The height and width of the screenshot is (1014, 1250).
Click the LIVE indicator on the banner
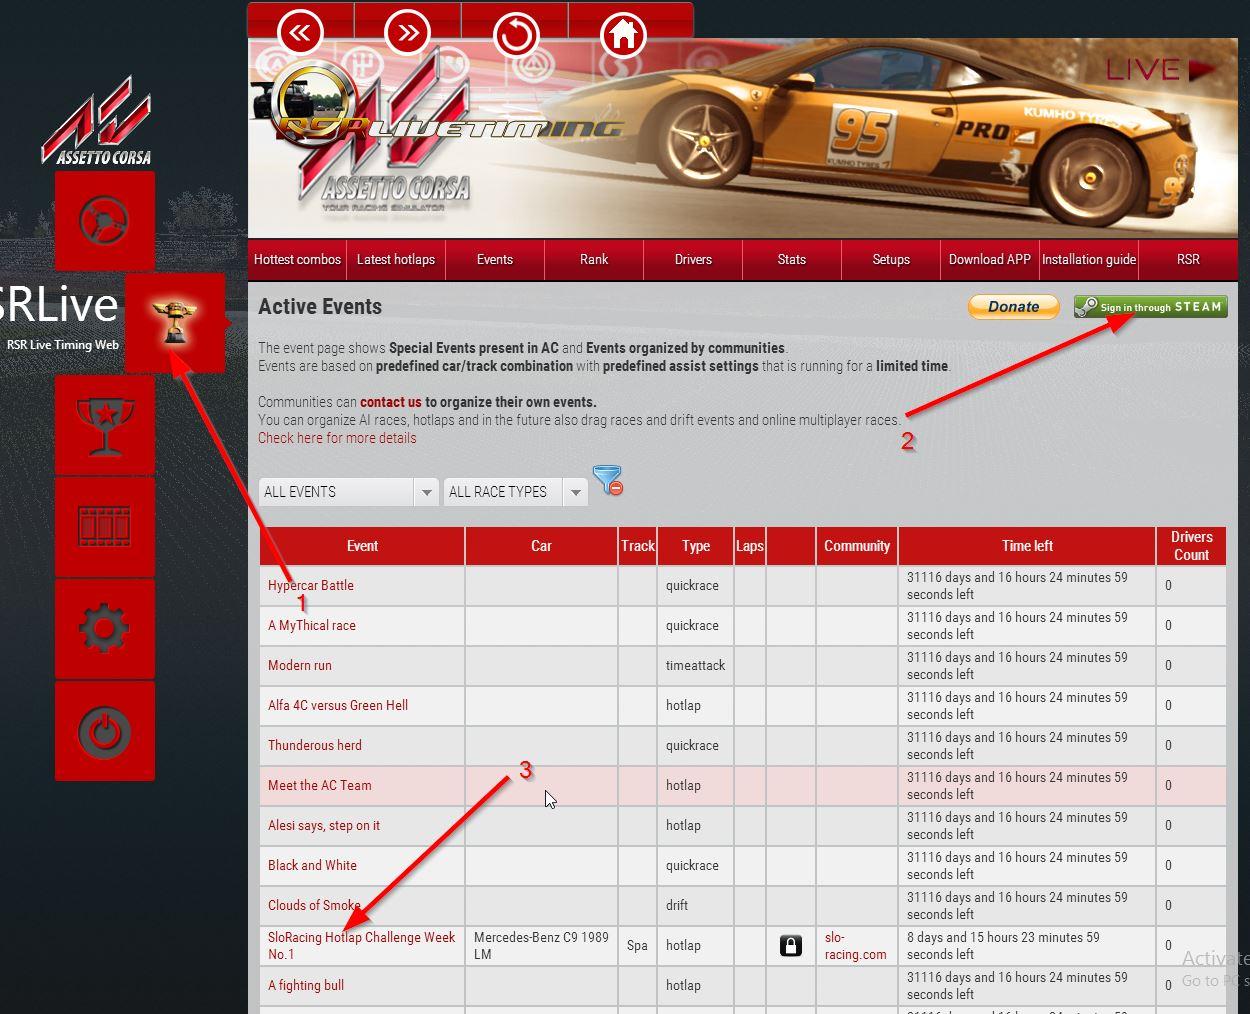click(1160, 70)
